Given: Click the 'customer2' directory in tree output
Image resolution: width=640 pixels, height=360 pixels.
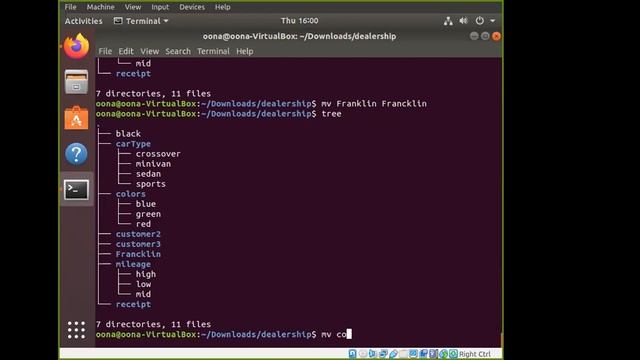Looking at the screenshot, I should click(x=138, y=234).
